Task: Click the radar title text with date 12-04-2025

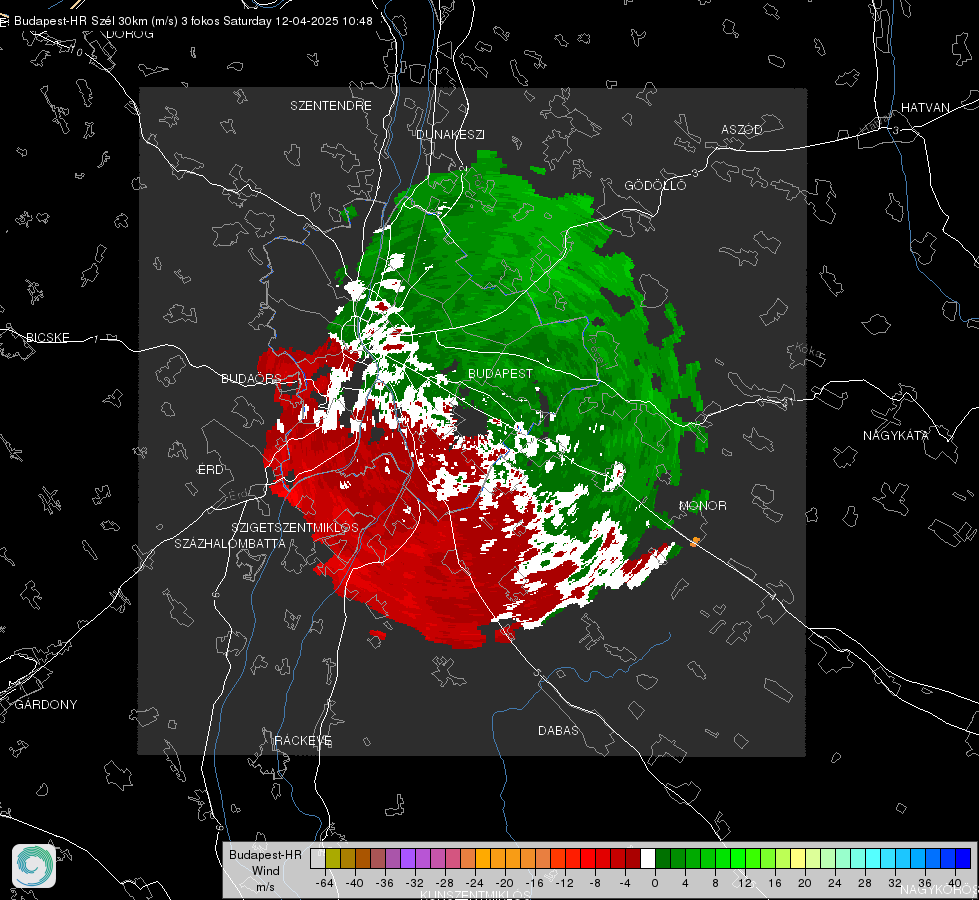Action: pyautogui.click(x=193, y=21)
